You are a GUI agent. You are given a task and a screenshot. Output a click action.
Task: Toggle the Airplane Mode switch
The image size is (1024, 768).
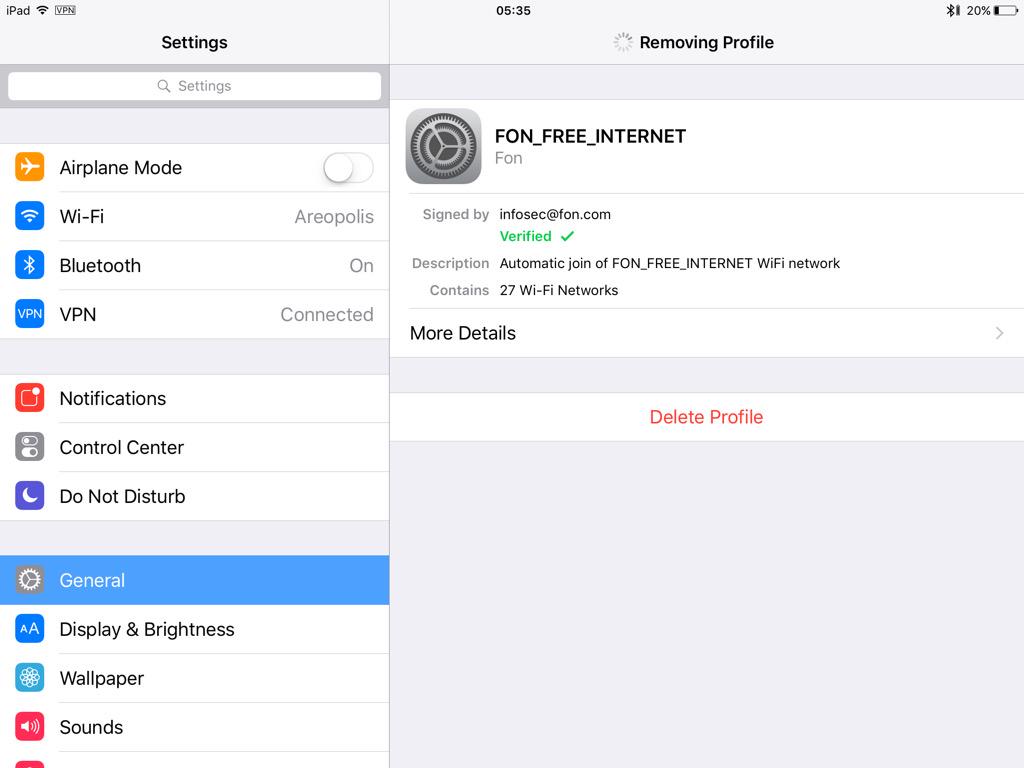[x=349, y=168]
